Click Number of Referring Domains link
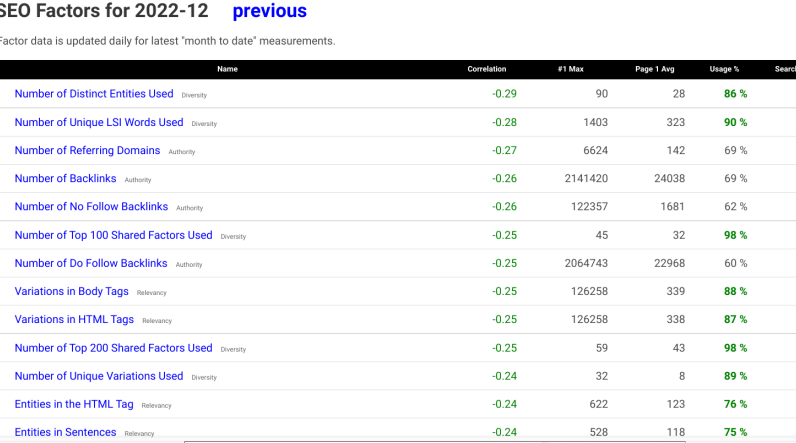Image resolution: width=796 pixels, height=443 pixels. coord(87,150)
